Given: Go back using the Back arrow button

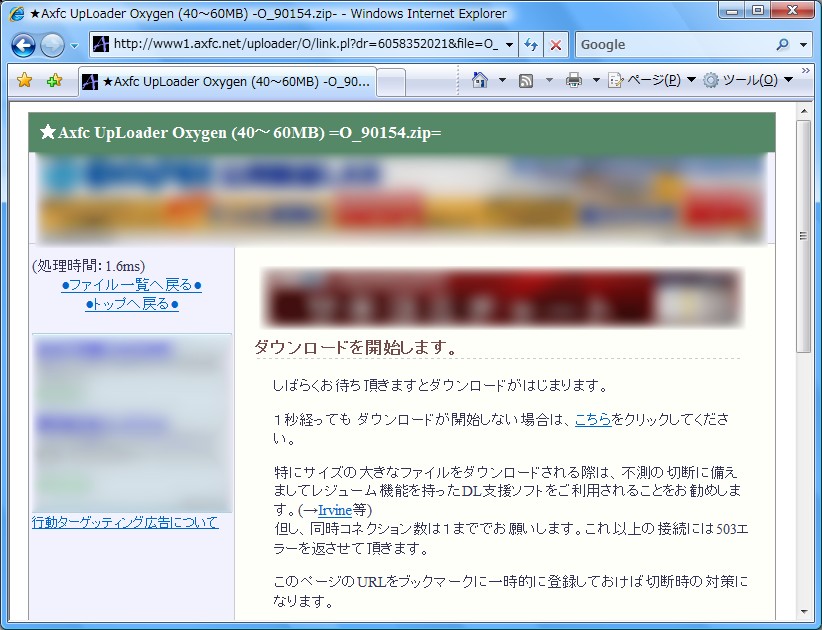Looking at the screenshot, I should point(24,45).
